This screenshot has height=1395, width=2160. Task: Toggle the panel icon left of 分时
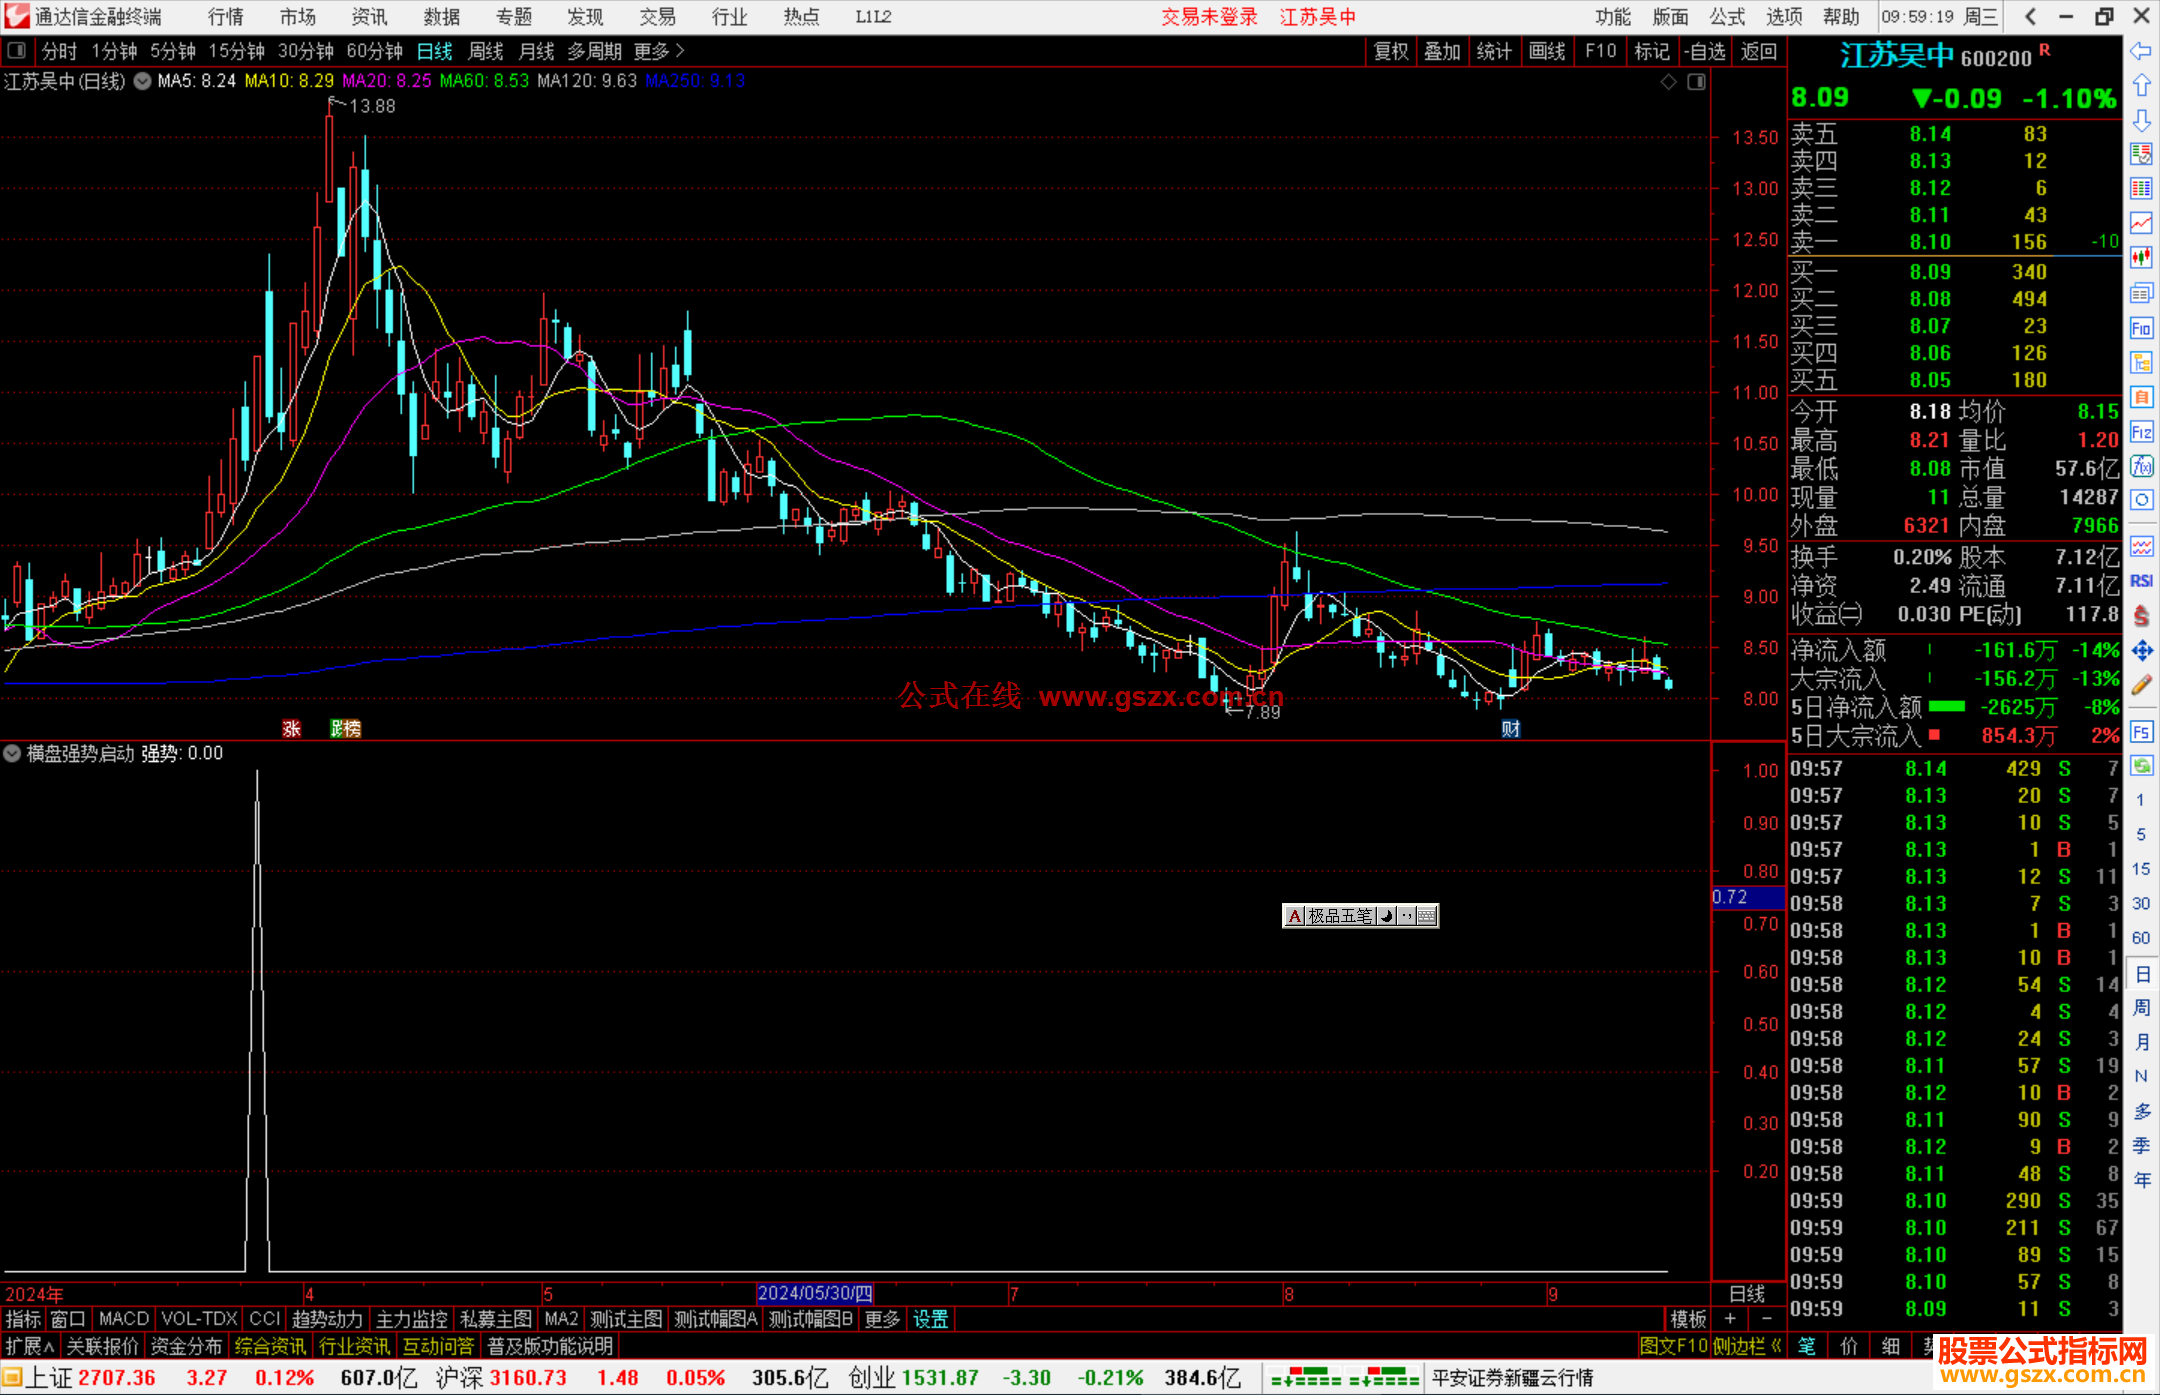pos(17,51)
